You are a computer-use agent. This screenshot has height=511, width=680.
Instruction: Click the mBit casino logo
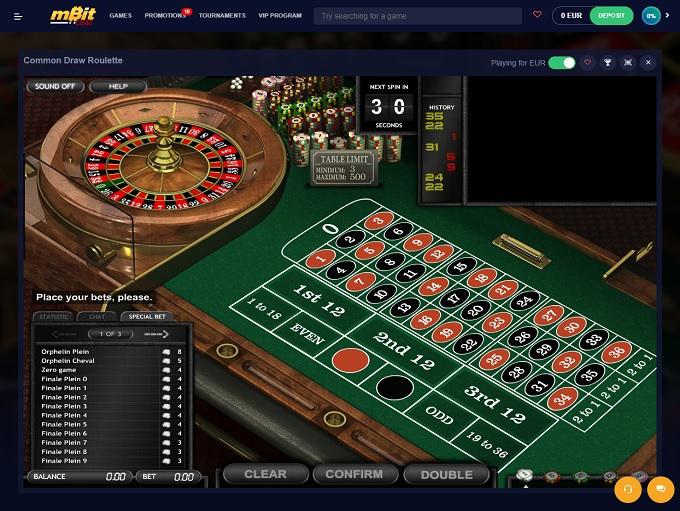[73, 16]
